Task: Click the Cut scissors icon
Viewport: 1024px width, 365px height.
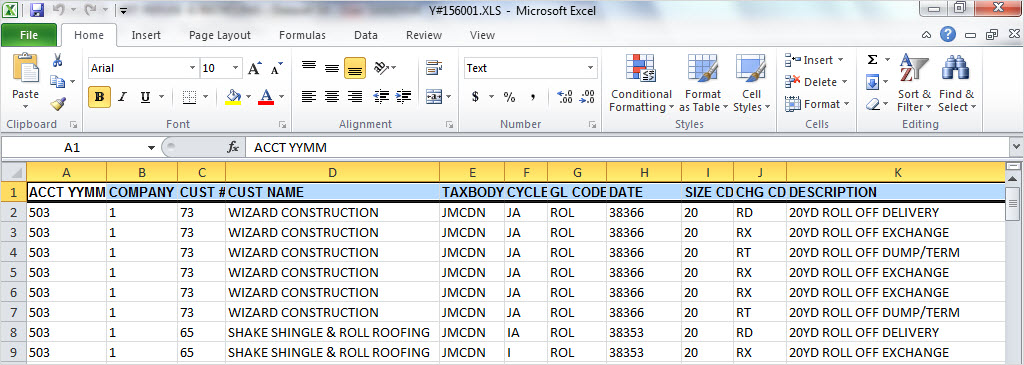Action: [x=57, y=61]
